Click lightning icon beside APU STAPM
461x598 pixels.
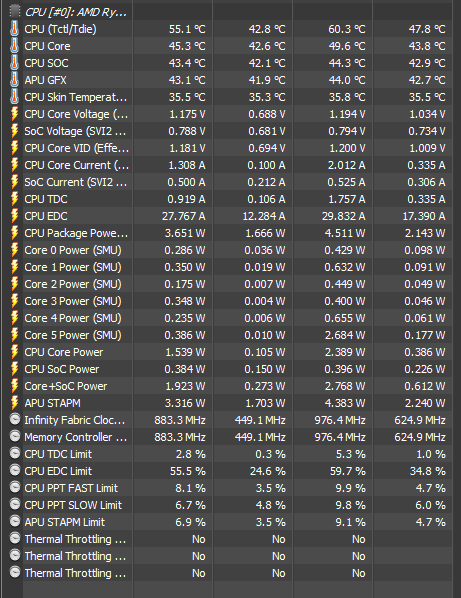[14, 403]
